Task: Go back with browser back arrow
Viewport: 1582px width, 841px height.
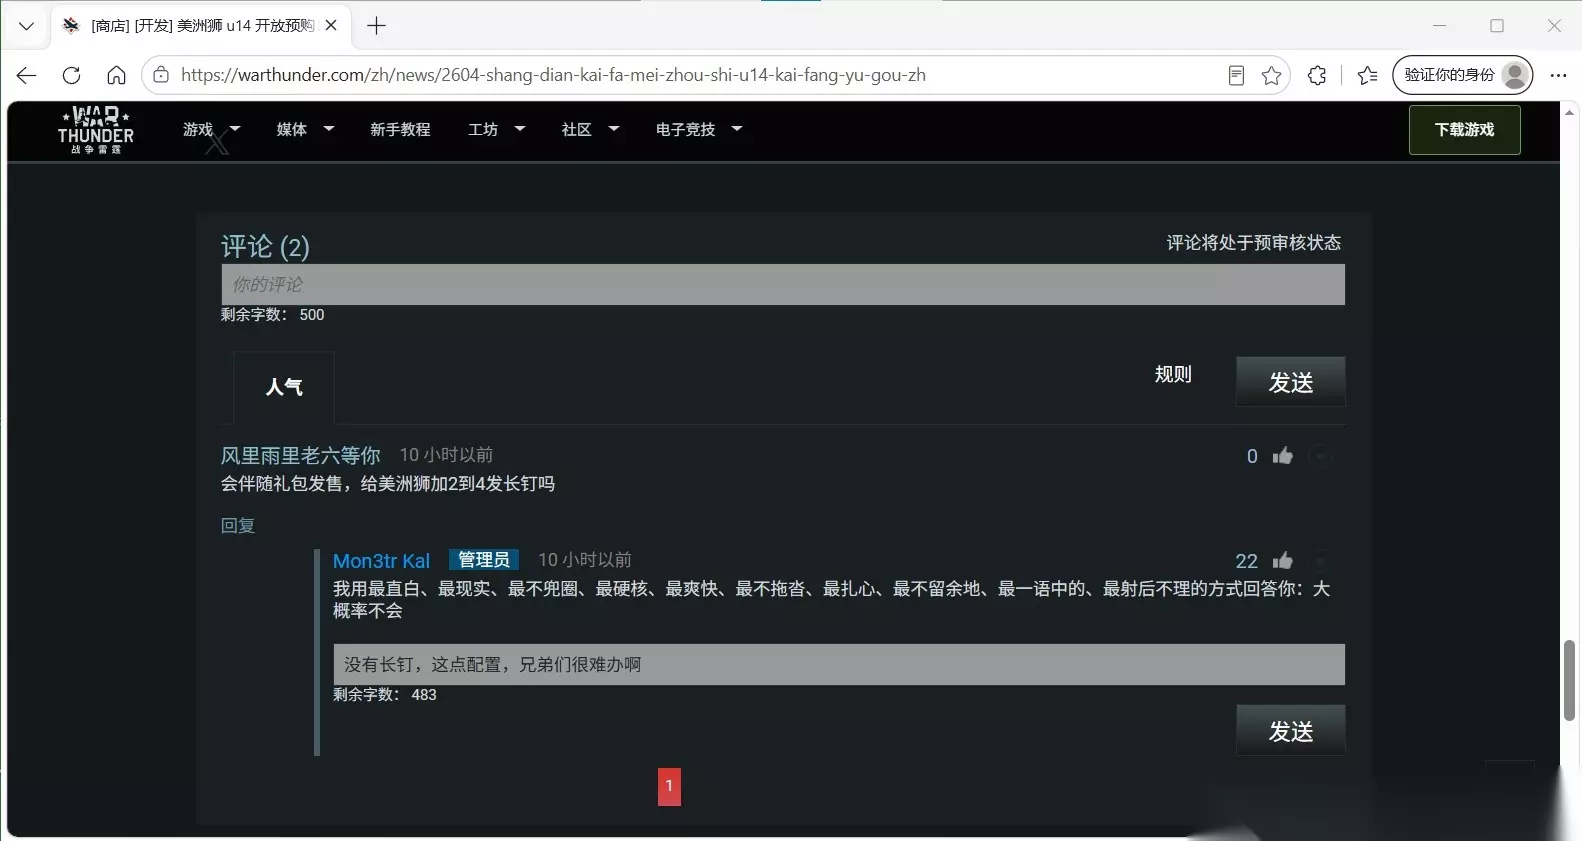Action: coord(26,75)
